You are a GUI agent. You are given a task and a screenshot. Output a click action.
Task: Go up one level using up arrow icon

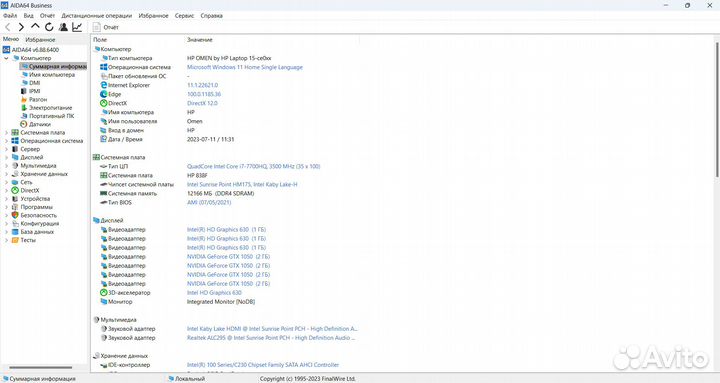[35, 27]
